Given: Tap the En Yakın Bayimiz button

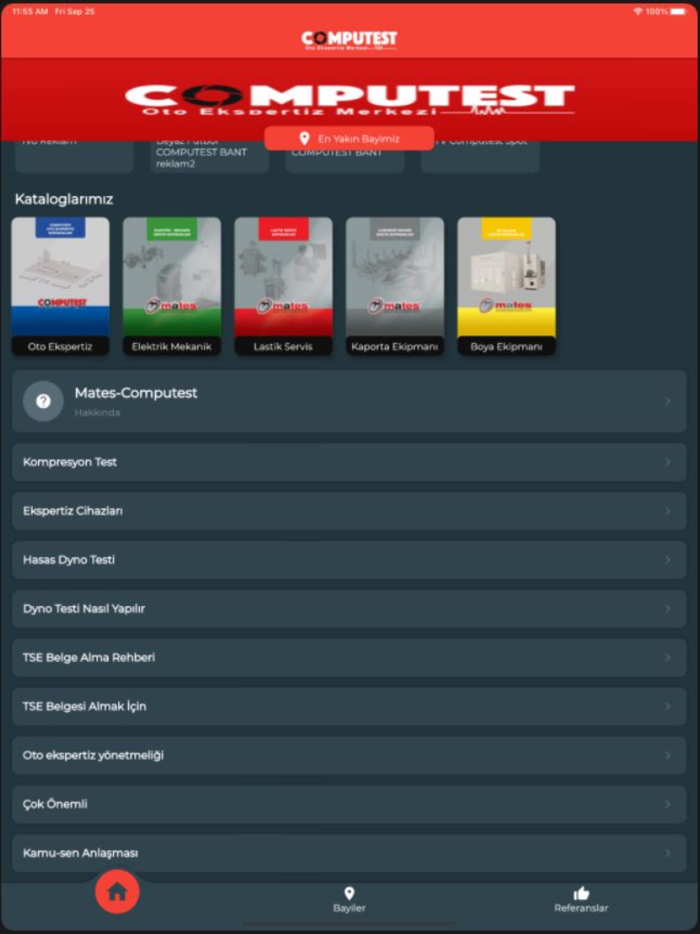Looking at the screenshot, I should pos(349,138).
